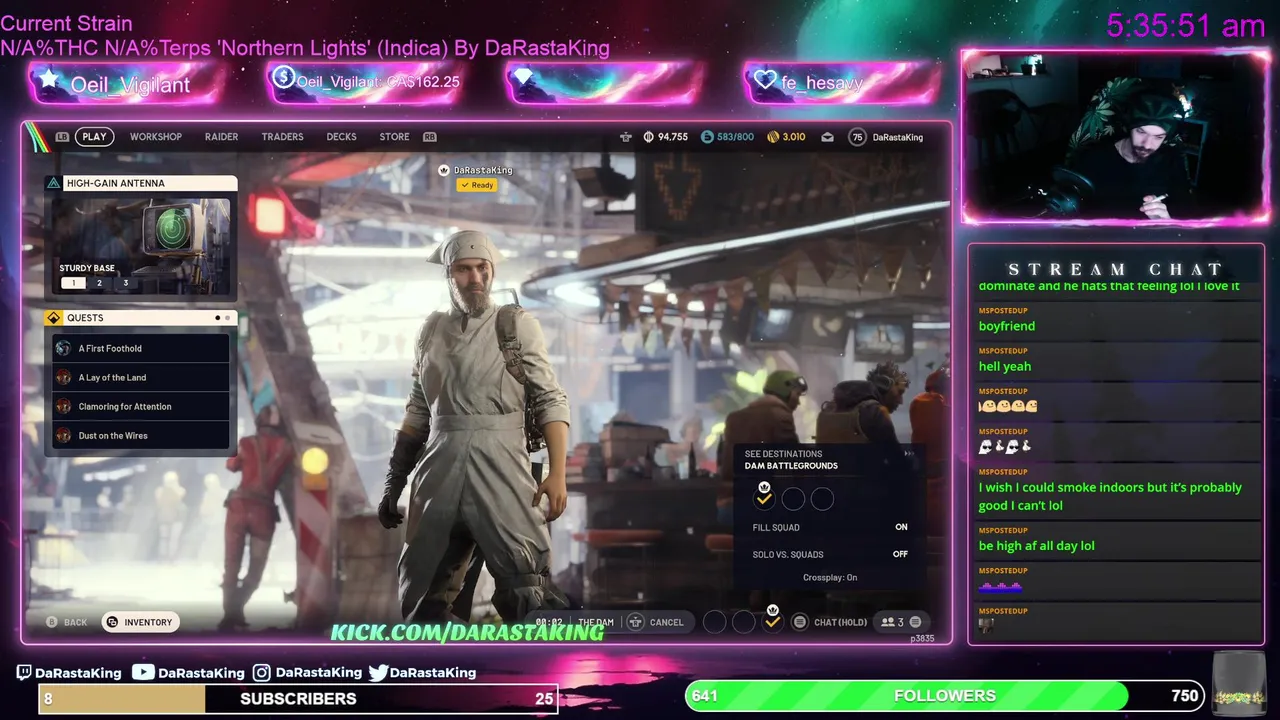Click the middle empty squad slot in panel

pyautogui.click(x=793, y=498)
